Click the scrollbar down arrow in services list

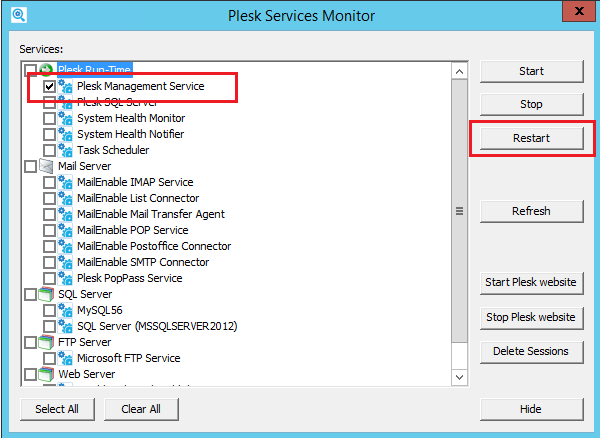[x=460, y=375]
